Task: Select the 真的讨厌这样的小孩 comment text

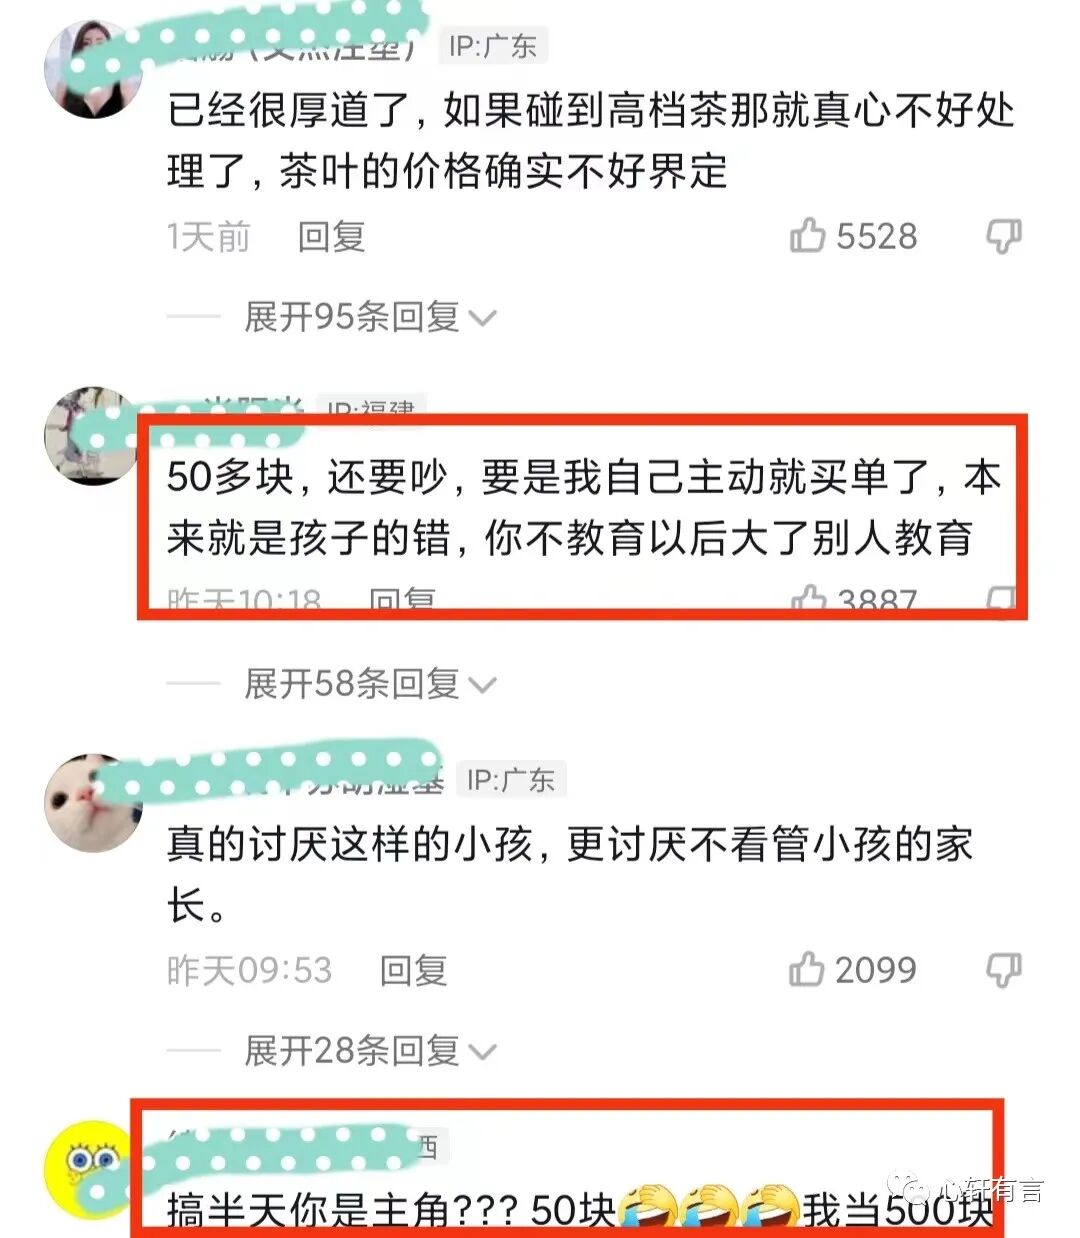Action: click(x=570, y=875)
